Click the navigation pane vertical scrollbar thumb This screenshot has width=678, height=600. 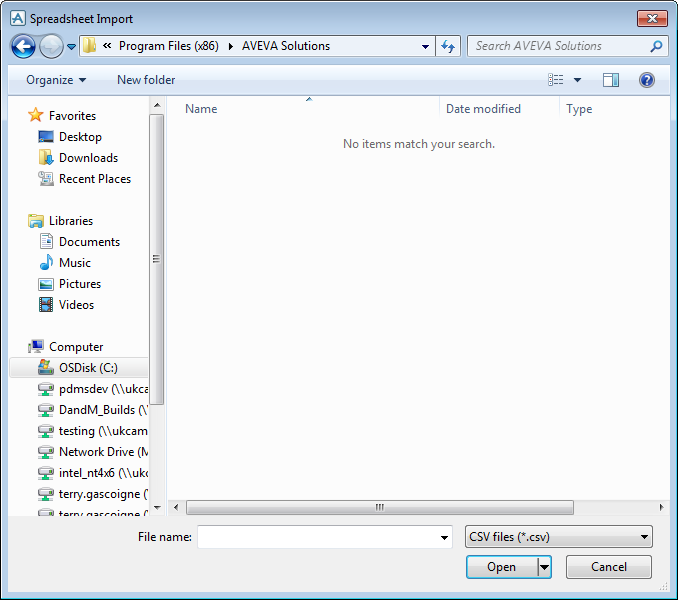coord(157,259)
